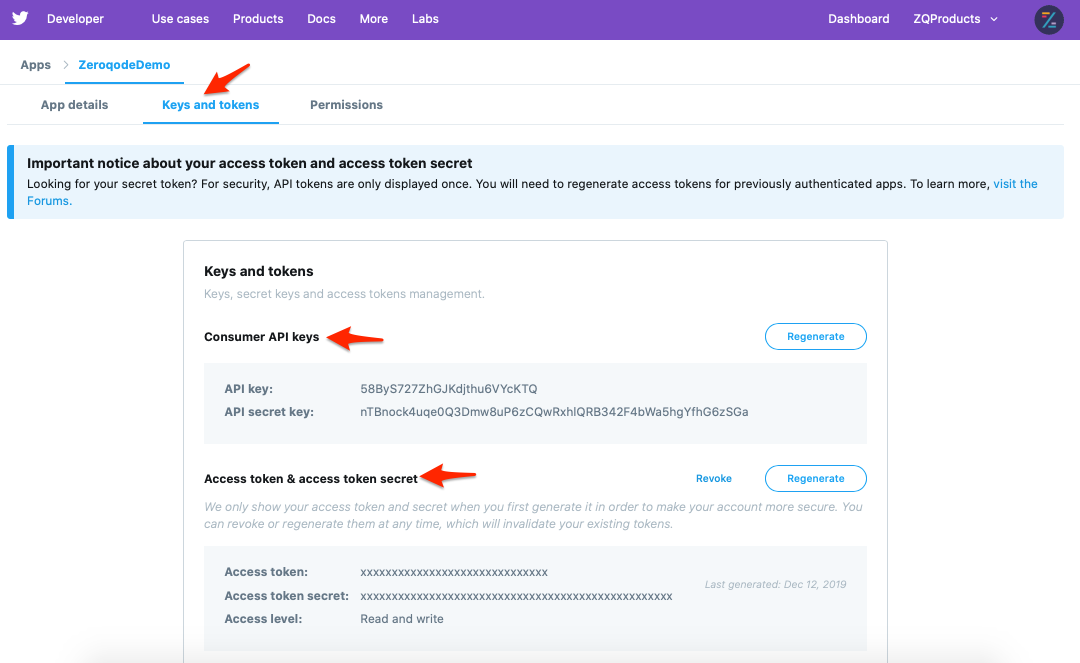Click the 'Consumer API keys' heading
The width and height of the screenshot is (1080, 663).
(261, 337)
